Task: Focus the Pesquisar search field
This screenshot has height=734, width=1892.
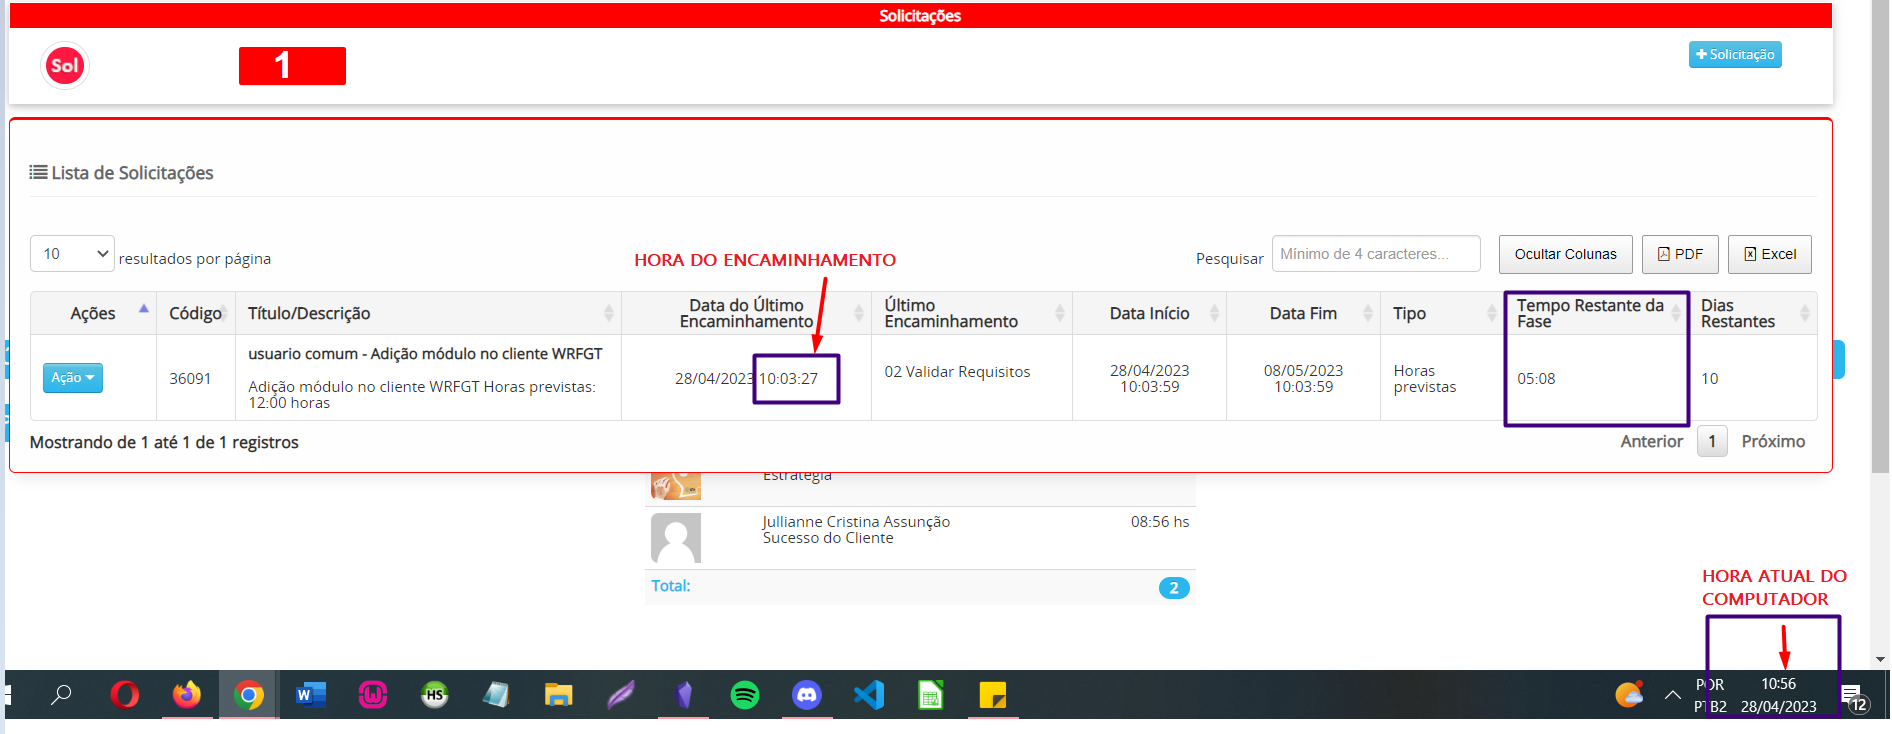Action: pyautogui.click(x=1375, y=254)
